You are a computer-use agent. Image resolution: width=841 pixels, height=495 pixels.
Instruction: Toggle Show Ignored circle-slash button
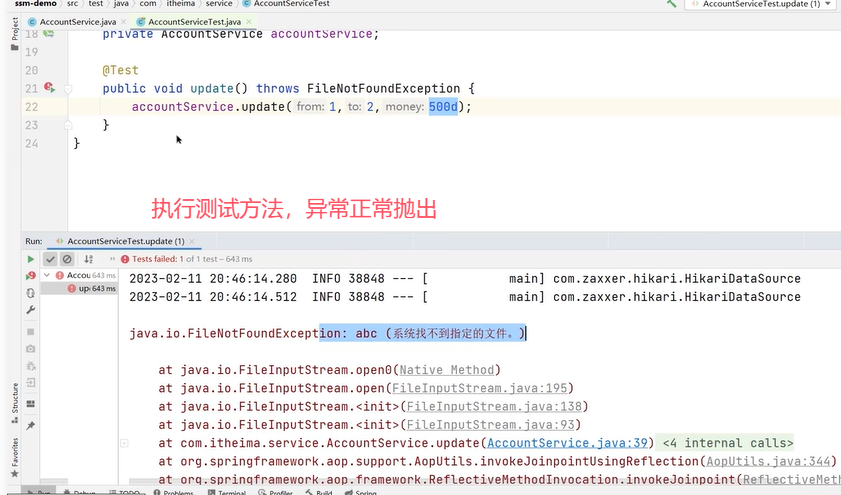tap(67, 259)
